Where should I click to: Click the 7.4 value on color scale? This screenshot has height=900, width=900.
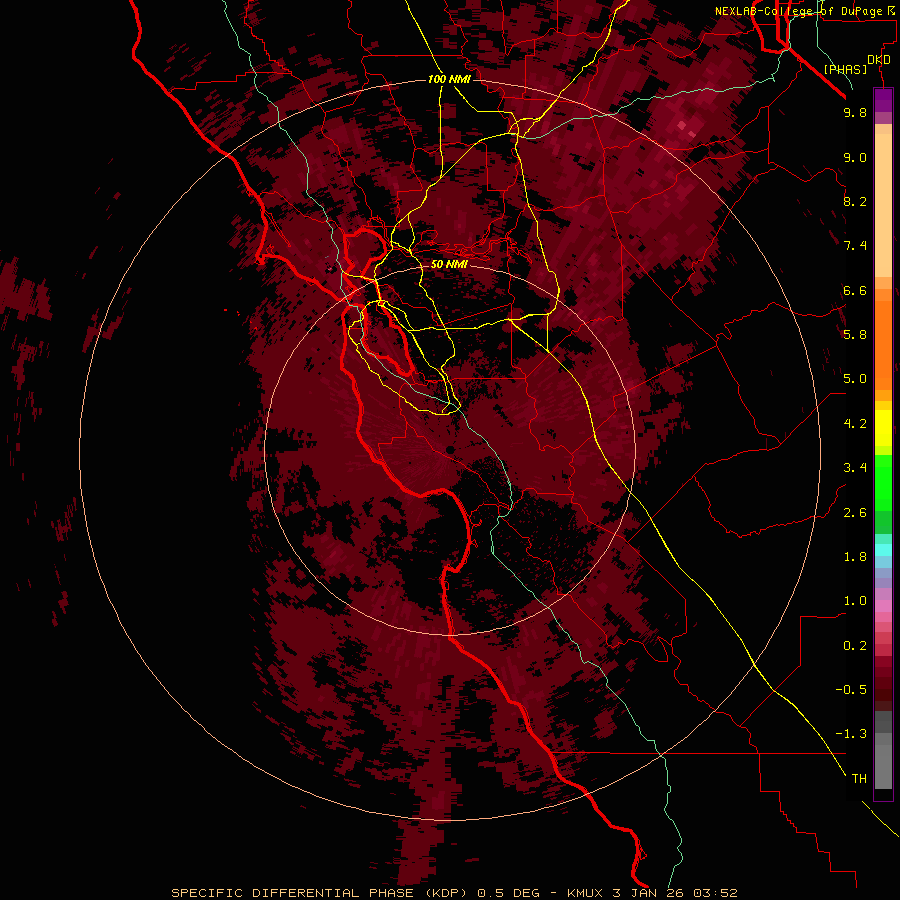click(855, 246)
